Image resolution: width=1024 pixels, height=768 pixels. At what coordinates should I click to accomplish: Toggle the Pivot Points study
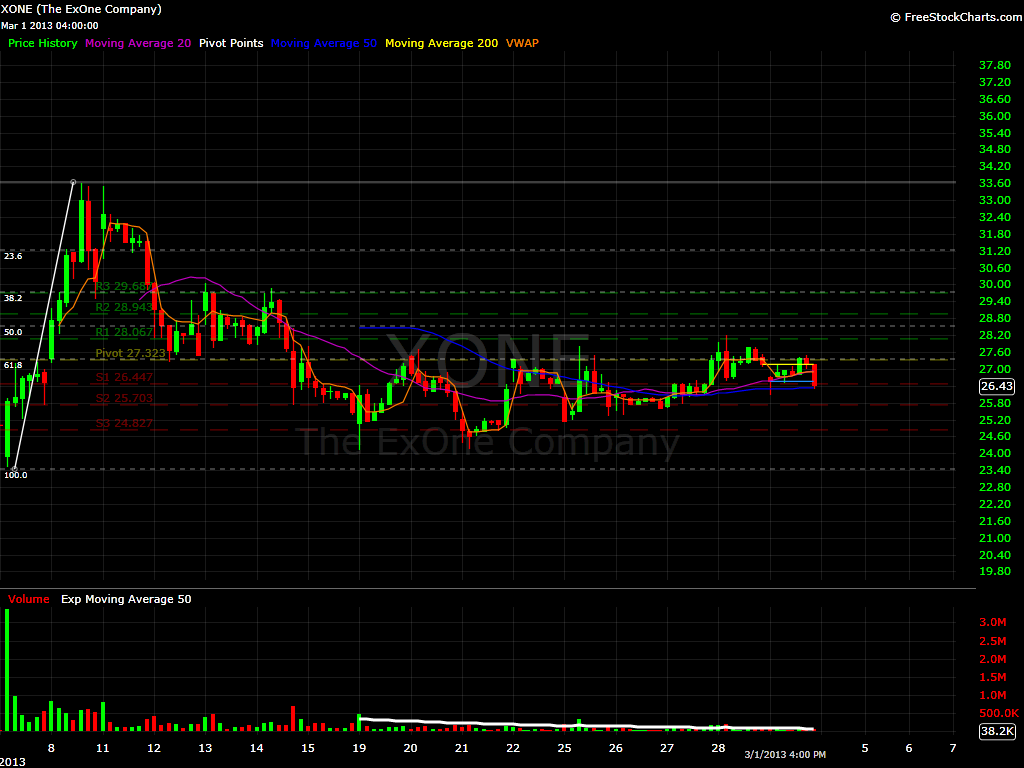(231, 43)
